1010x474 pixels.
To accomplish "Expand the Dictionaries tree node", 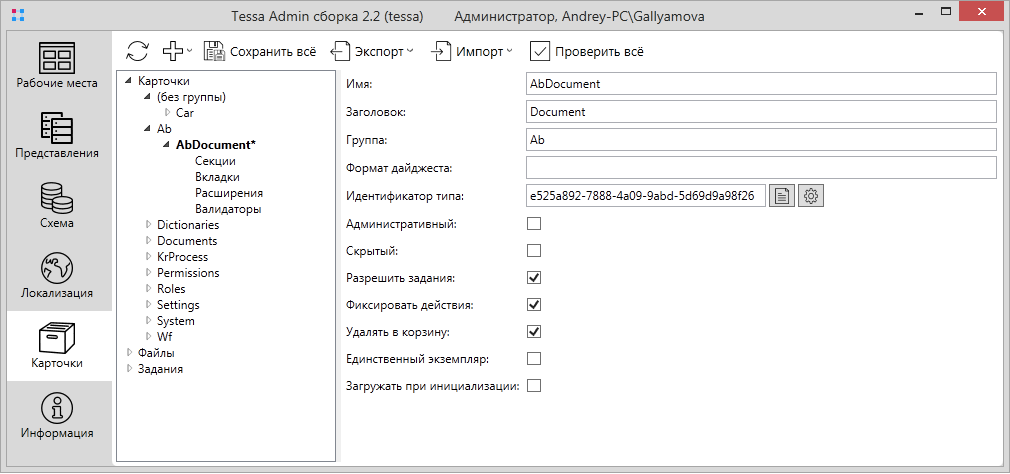I will coord(148,225).
